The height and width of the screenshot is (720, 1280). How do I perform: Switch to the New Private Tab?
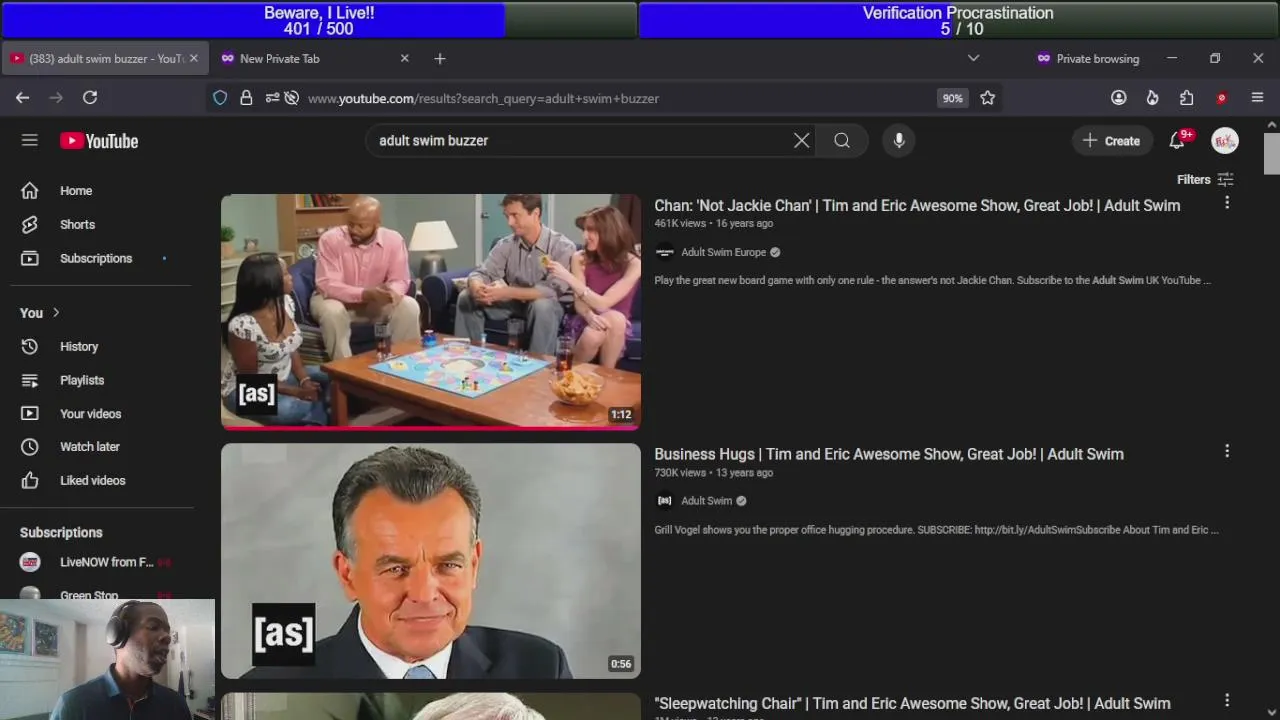click(316, 59)
